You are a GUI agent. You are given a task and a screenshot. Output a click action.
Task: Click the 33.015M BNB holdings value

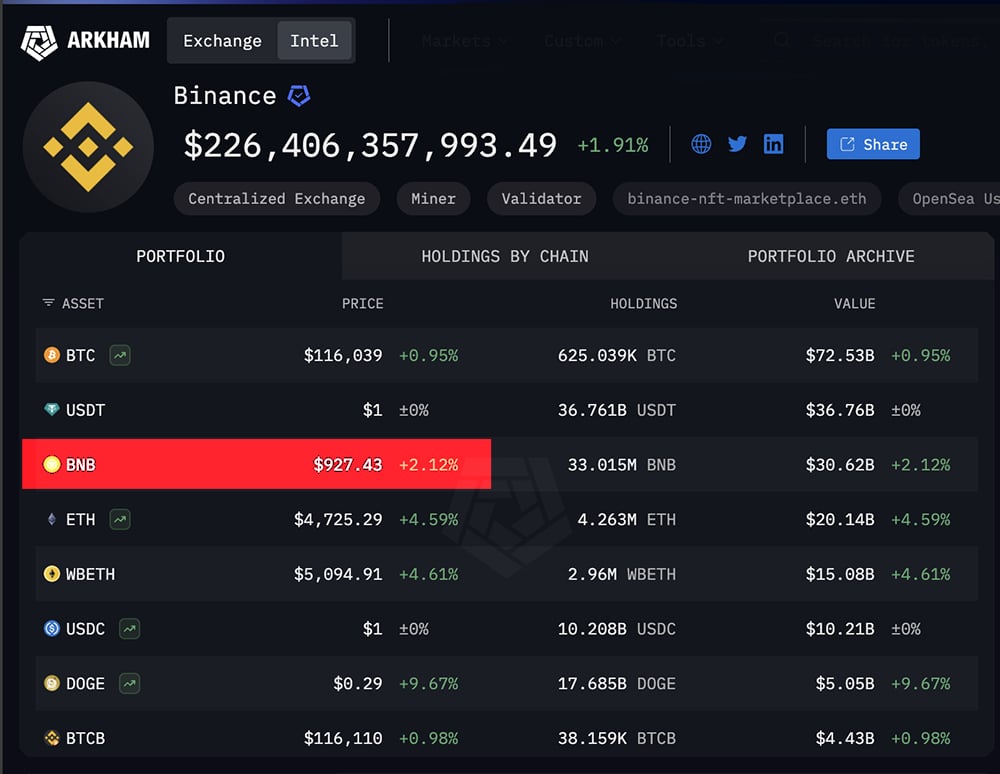pos(622,465)
